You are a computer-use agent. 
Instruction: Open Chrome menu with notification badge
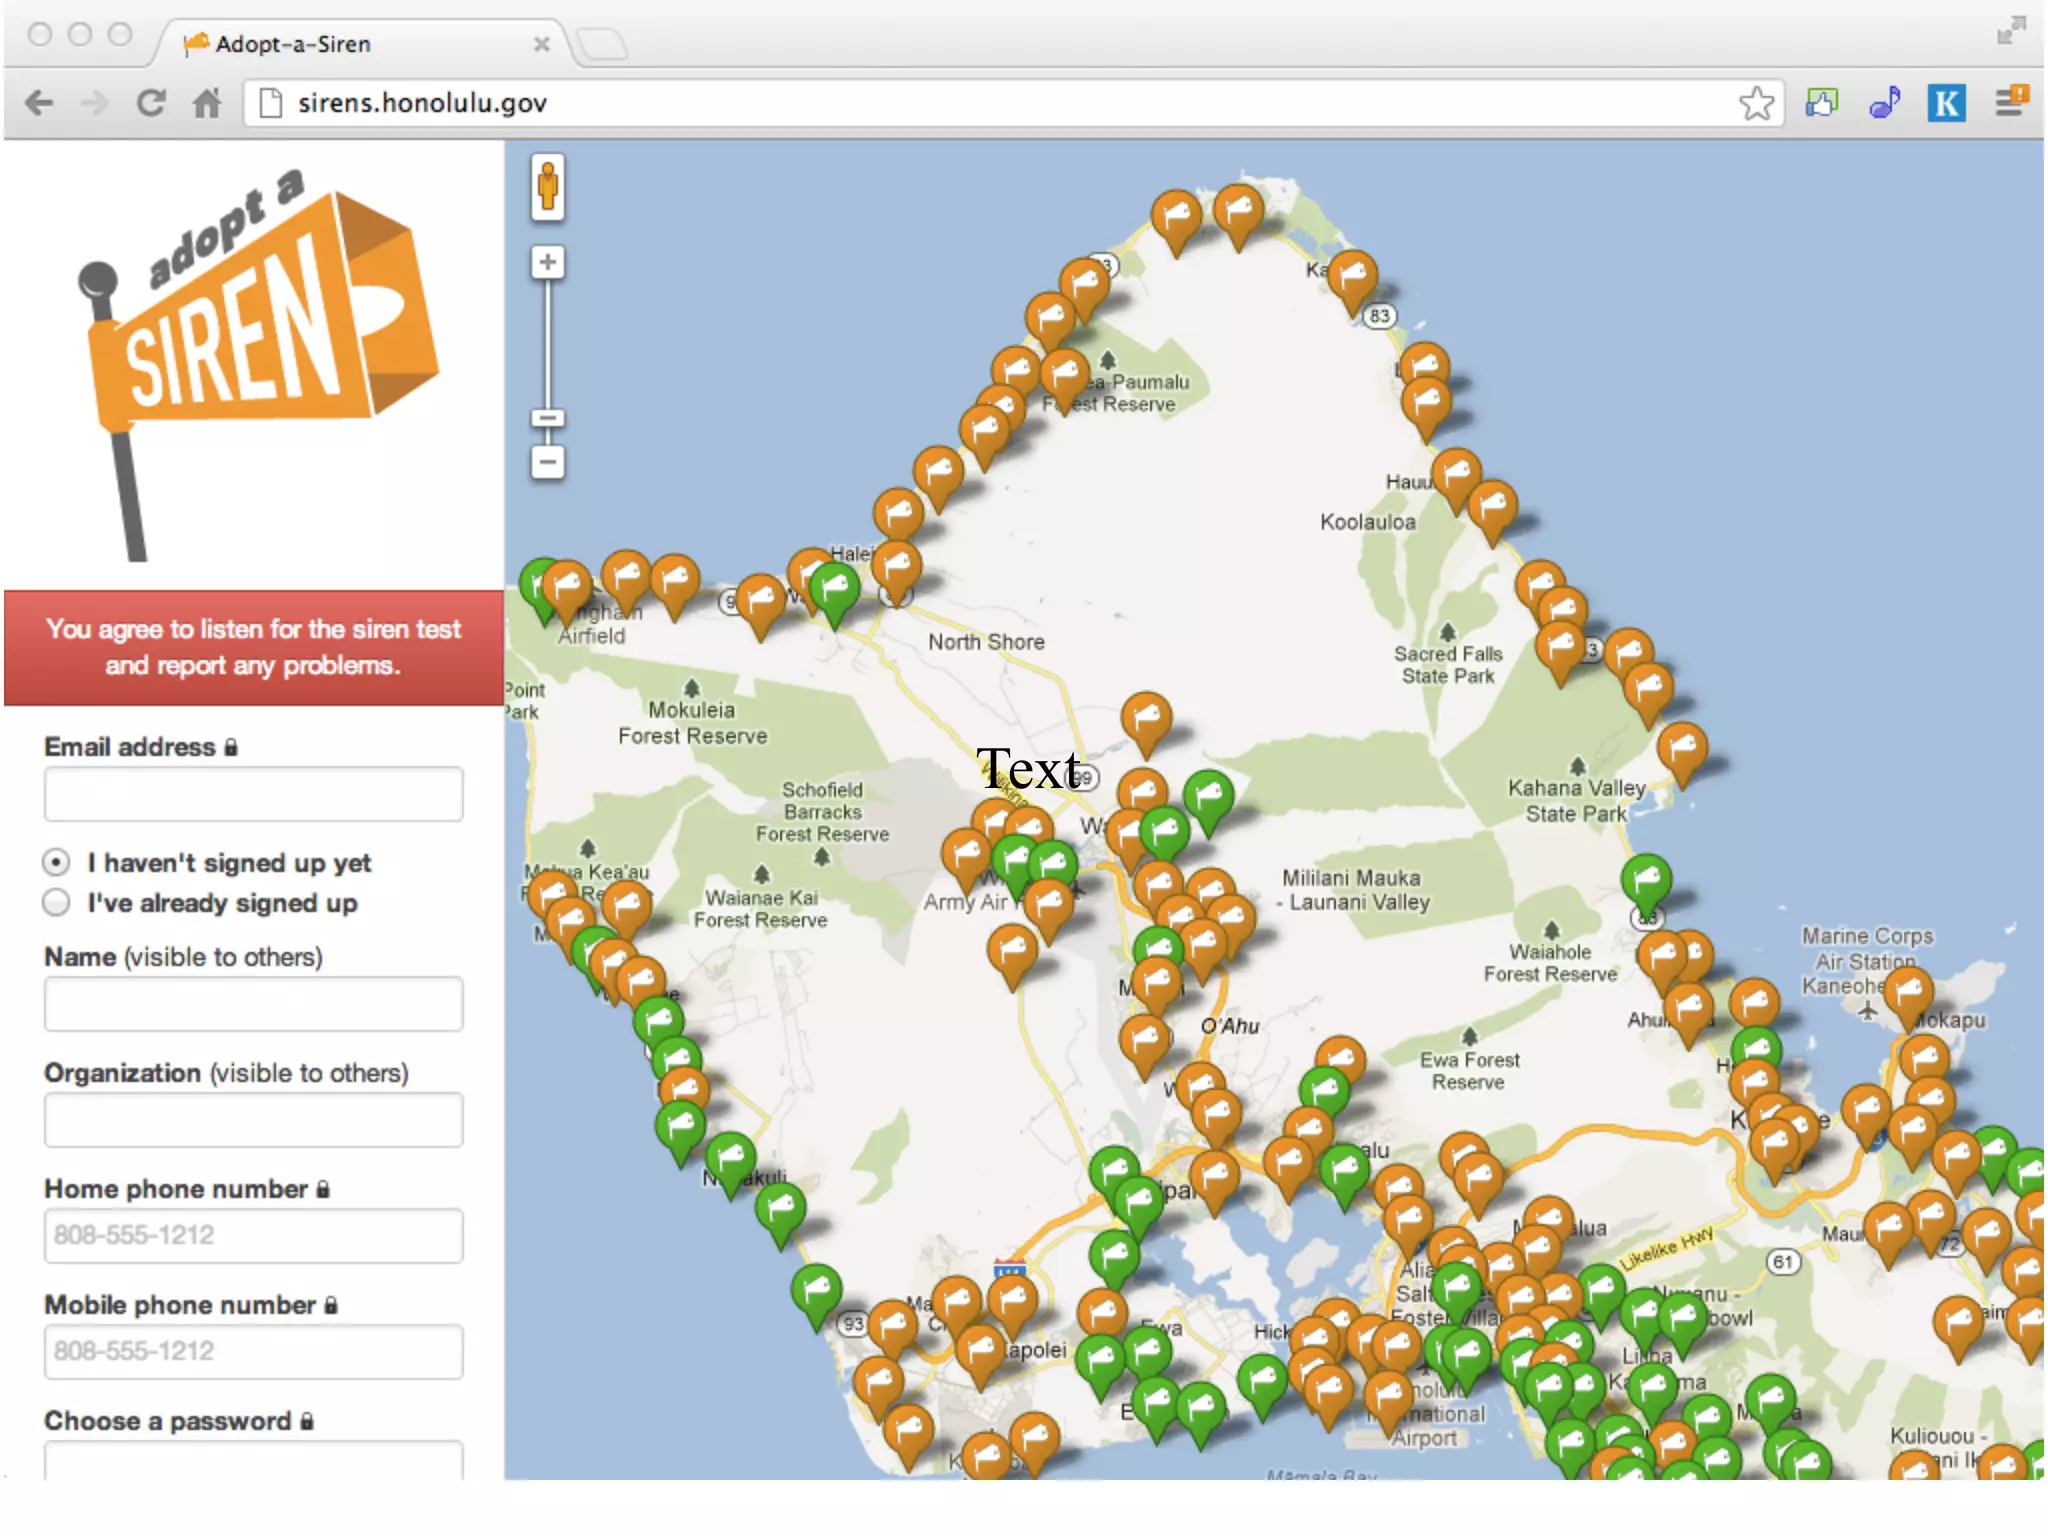pos(2010,101)
